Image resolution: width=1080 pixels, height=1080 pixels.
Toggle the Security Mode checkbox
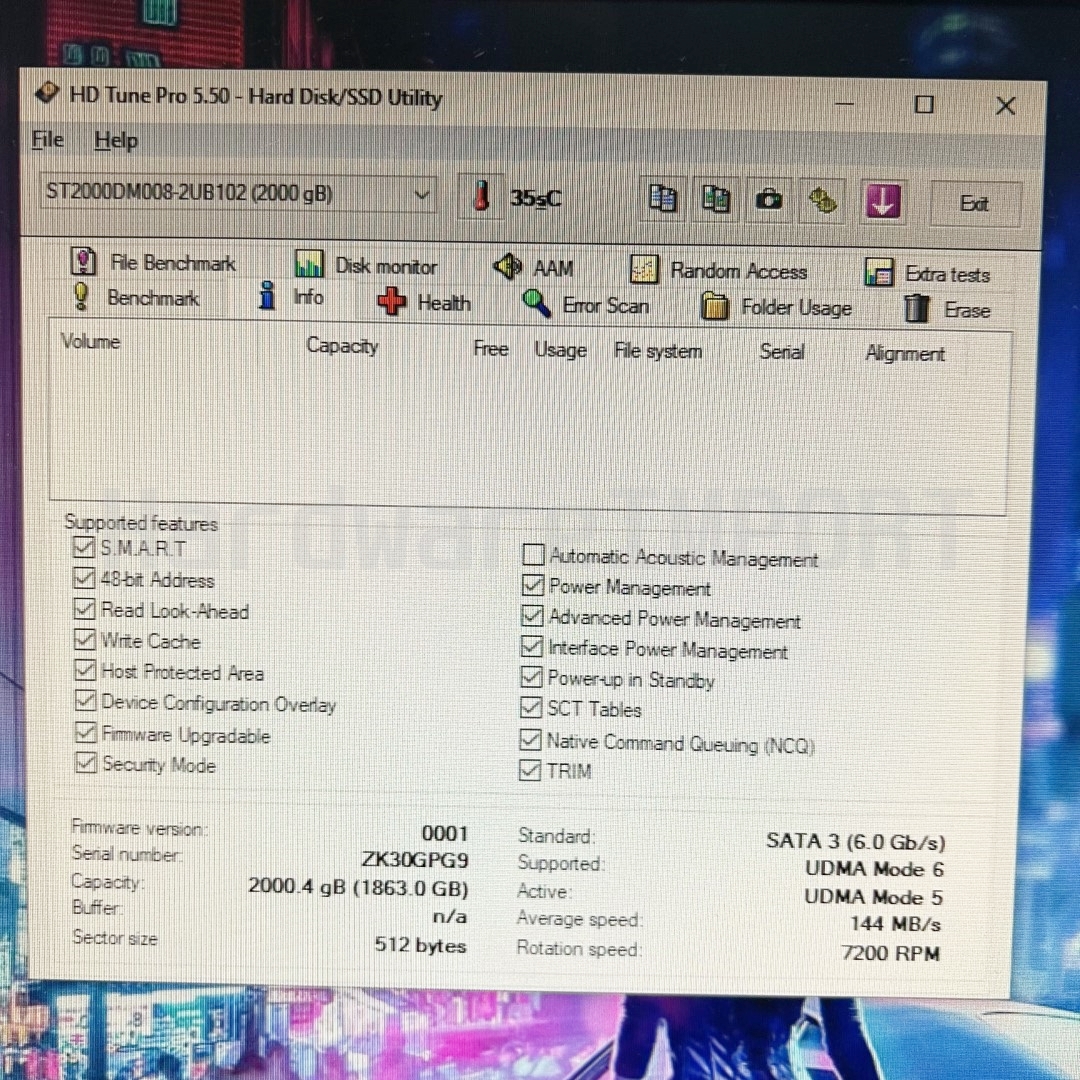tap(85, 762)
